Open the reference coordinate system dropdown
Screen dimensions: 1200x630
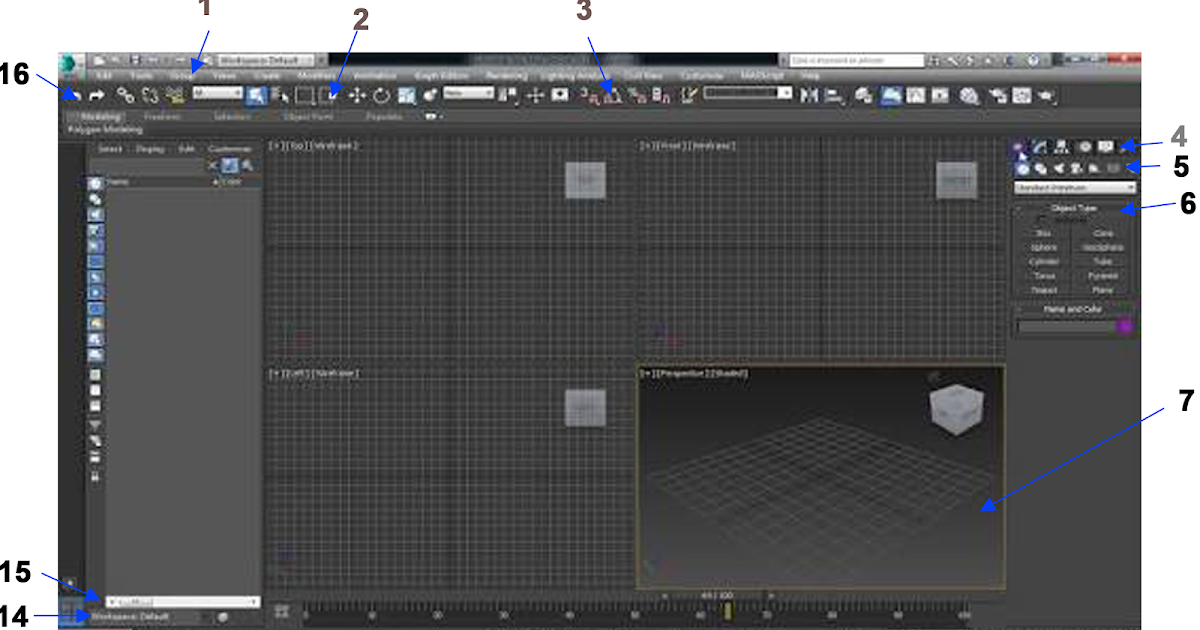coord(468,93)
